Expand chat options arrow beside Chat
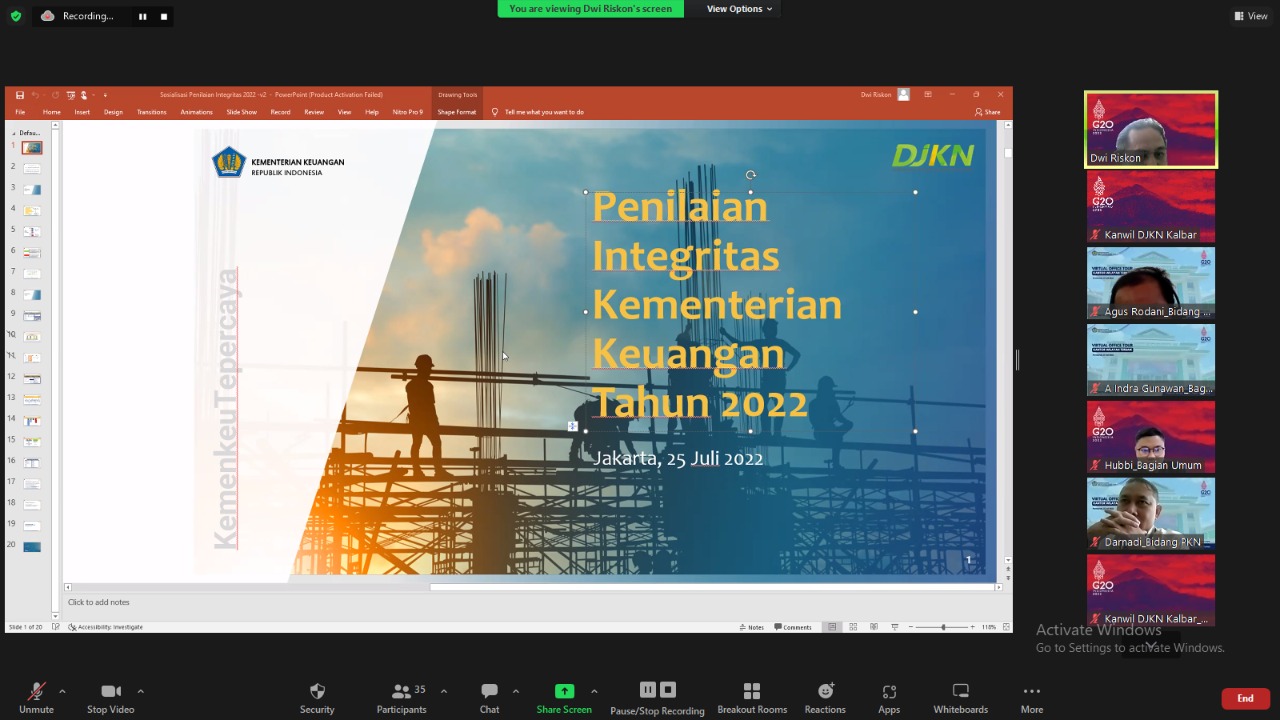This screenshot has height=720, width=1280. 515,691
